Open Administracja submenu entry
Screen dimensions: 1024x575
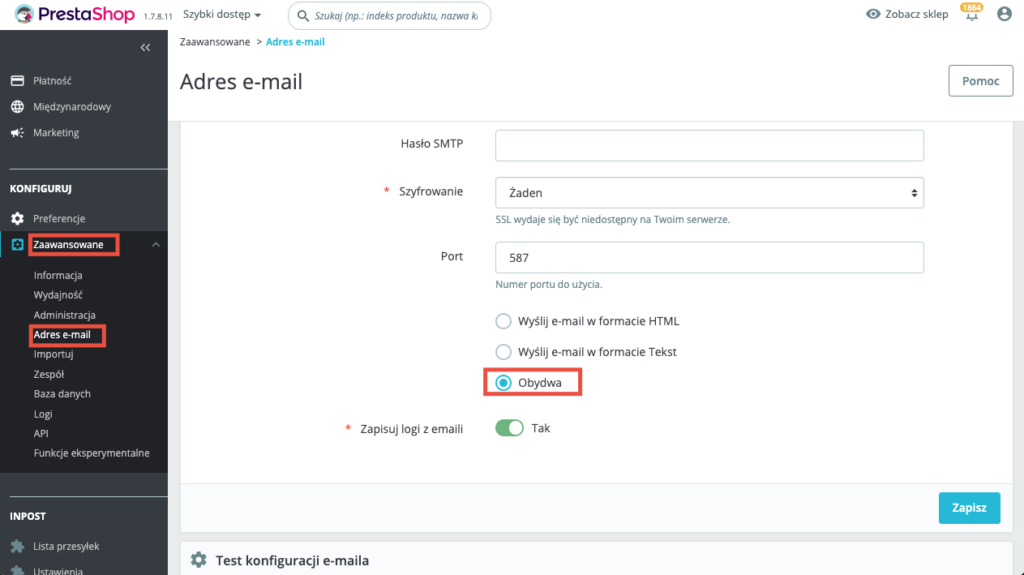(65, 315)
